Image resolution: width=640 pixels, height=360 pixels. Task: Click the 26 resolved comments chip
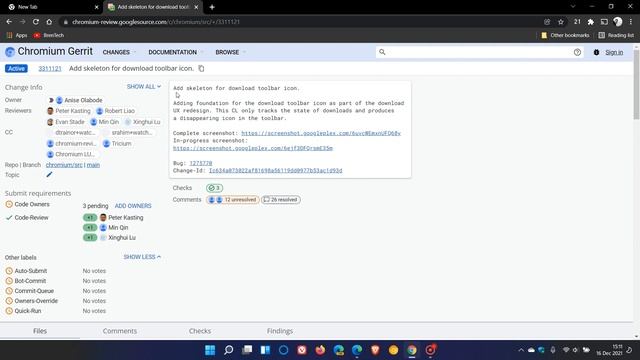(281, 200)
